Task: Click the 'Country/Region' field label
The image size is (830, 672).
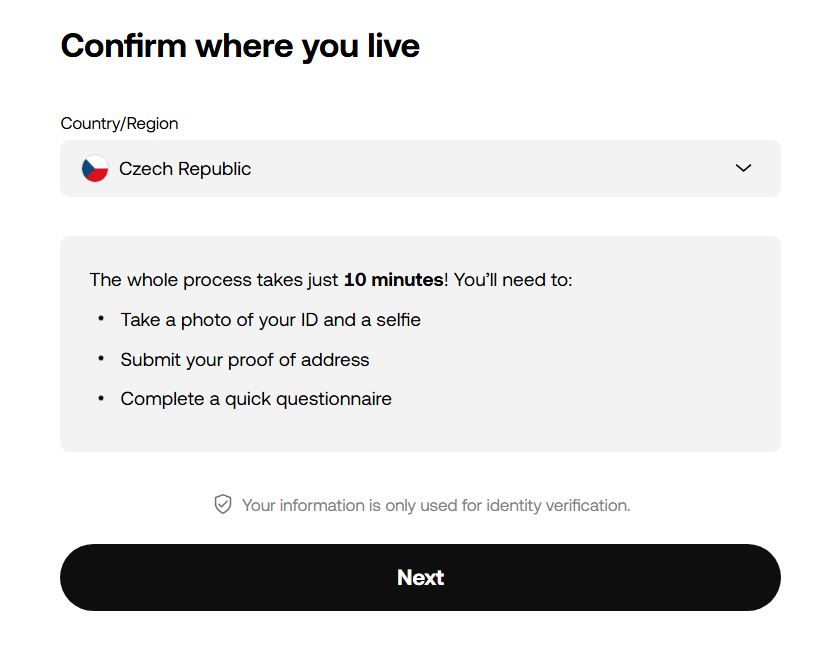Action: [119, 123]
